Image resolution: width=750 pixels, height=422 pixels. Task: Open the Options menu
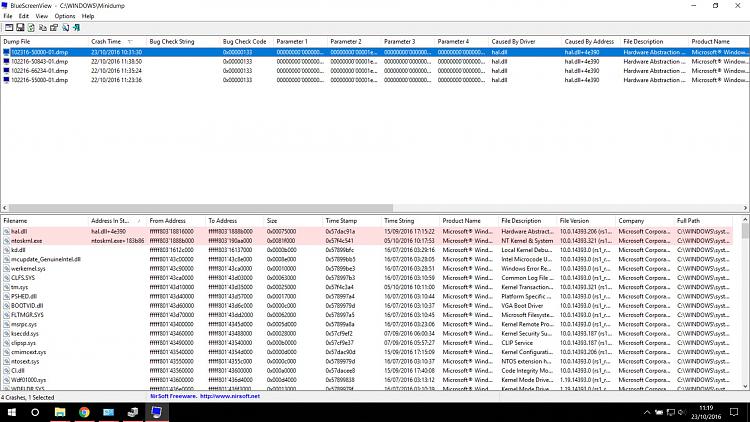[x=65, y=16]
